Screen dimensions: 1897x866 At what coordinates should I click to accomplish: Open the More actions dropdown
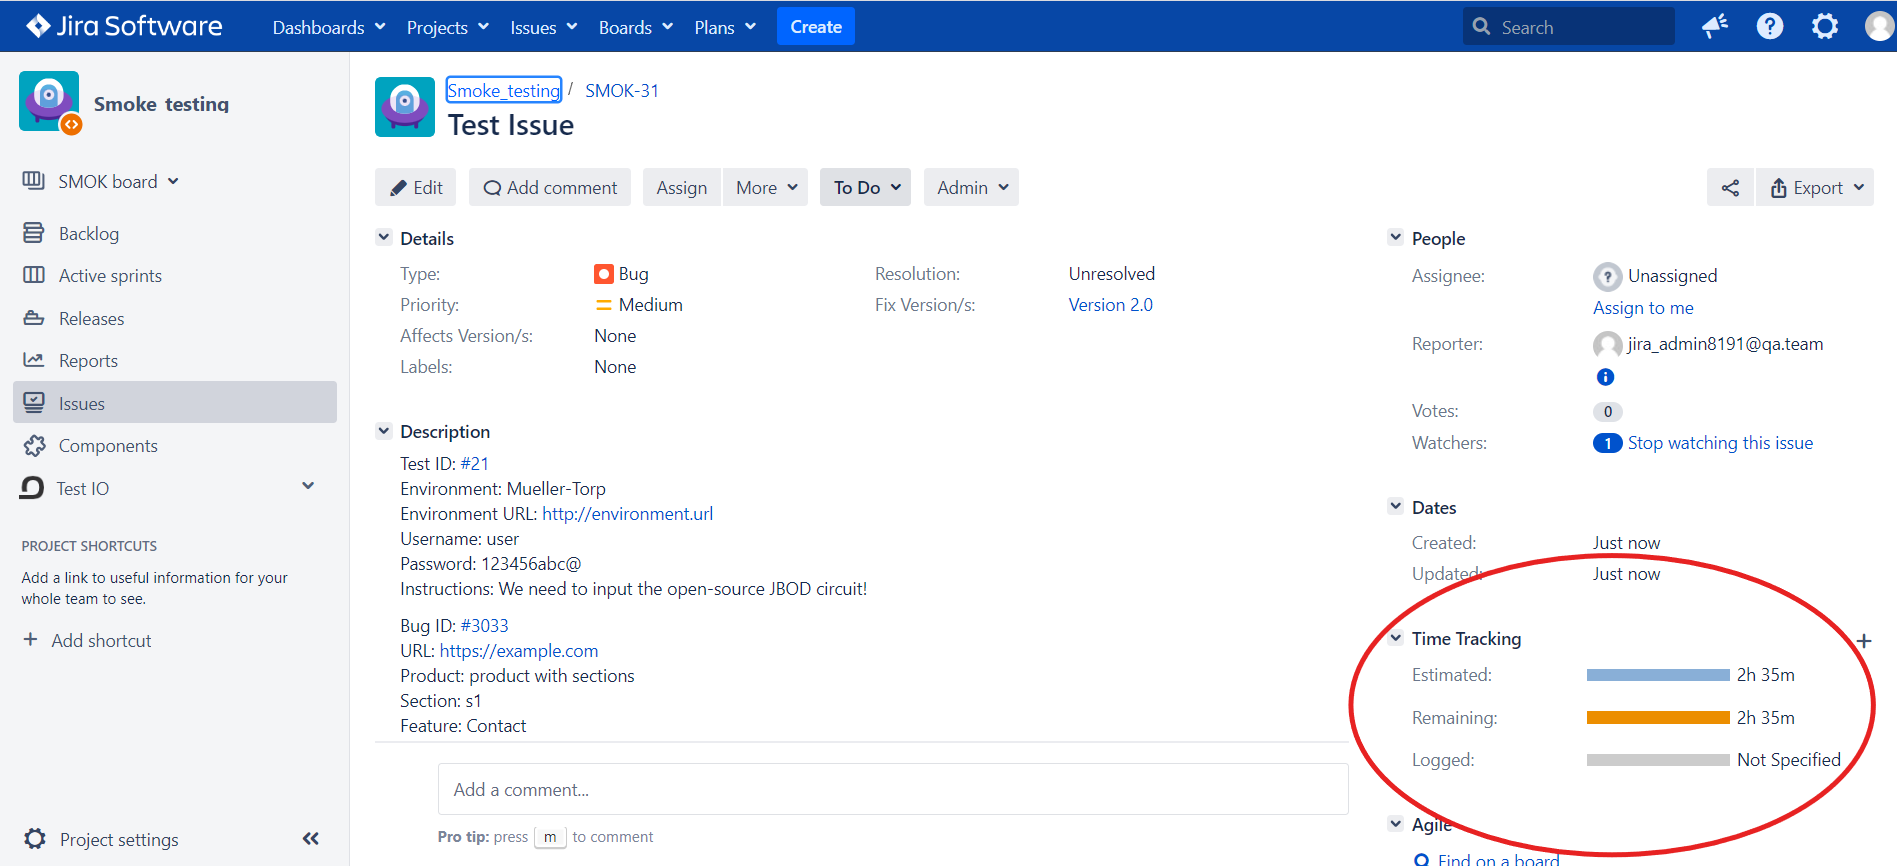766,187
